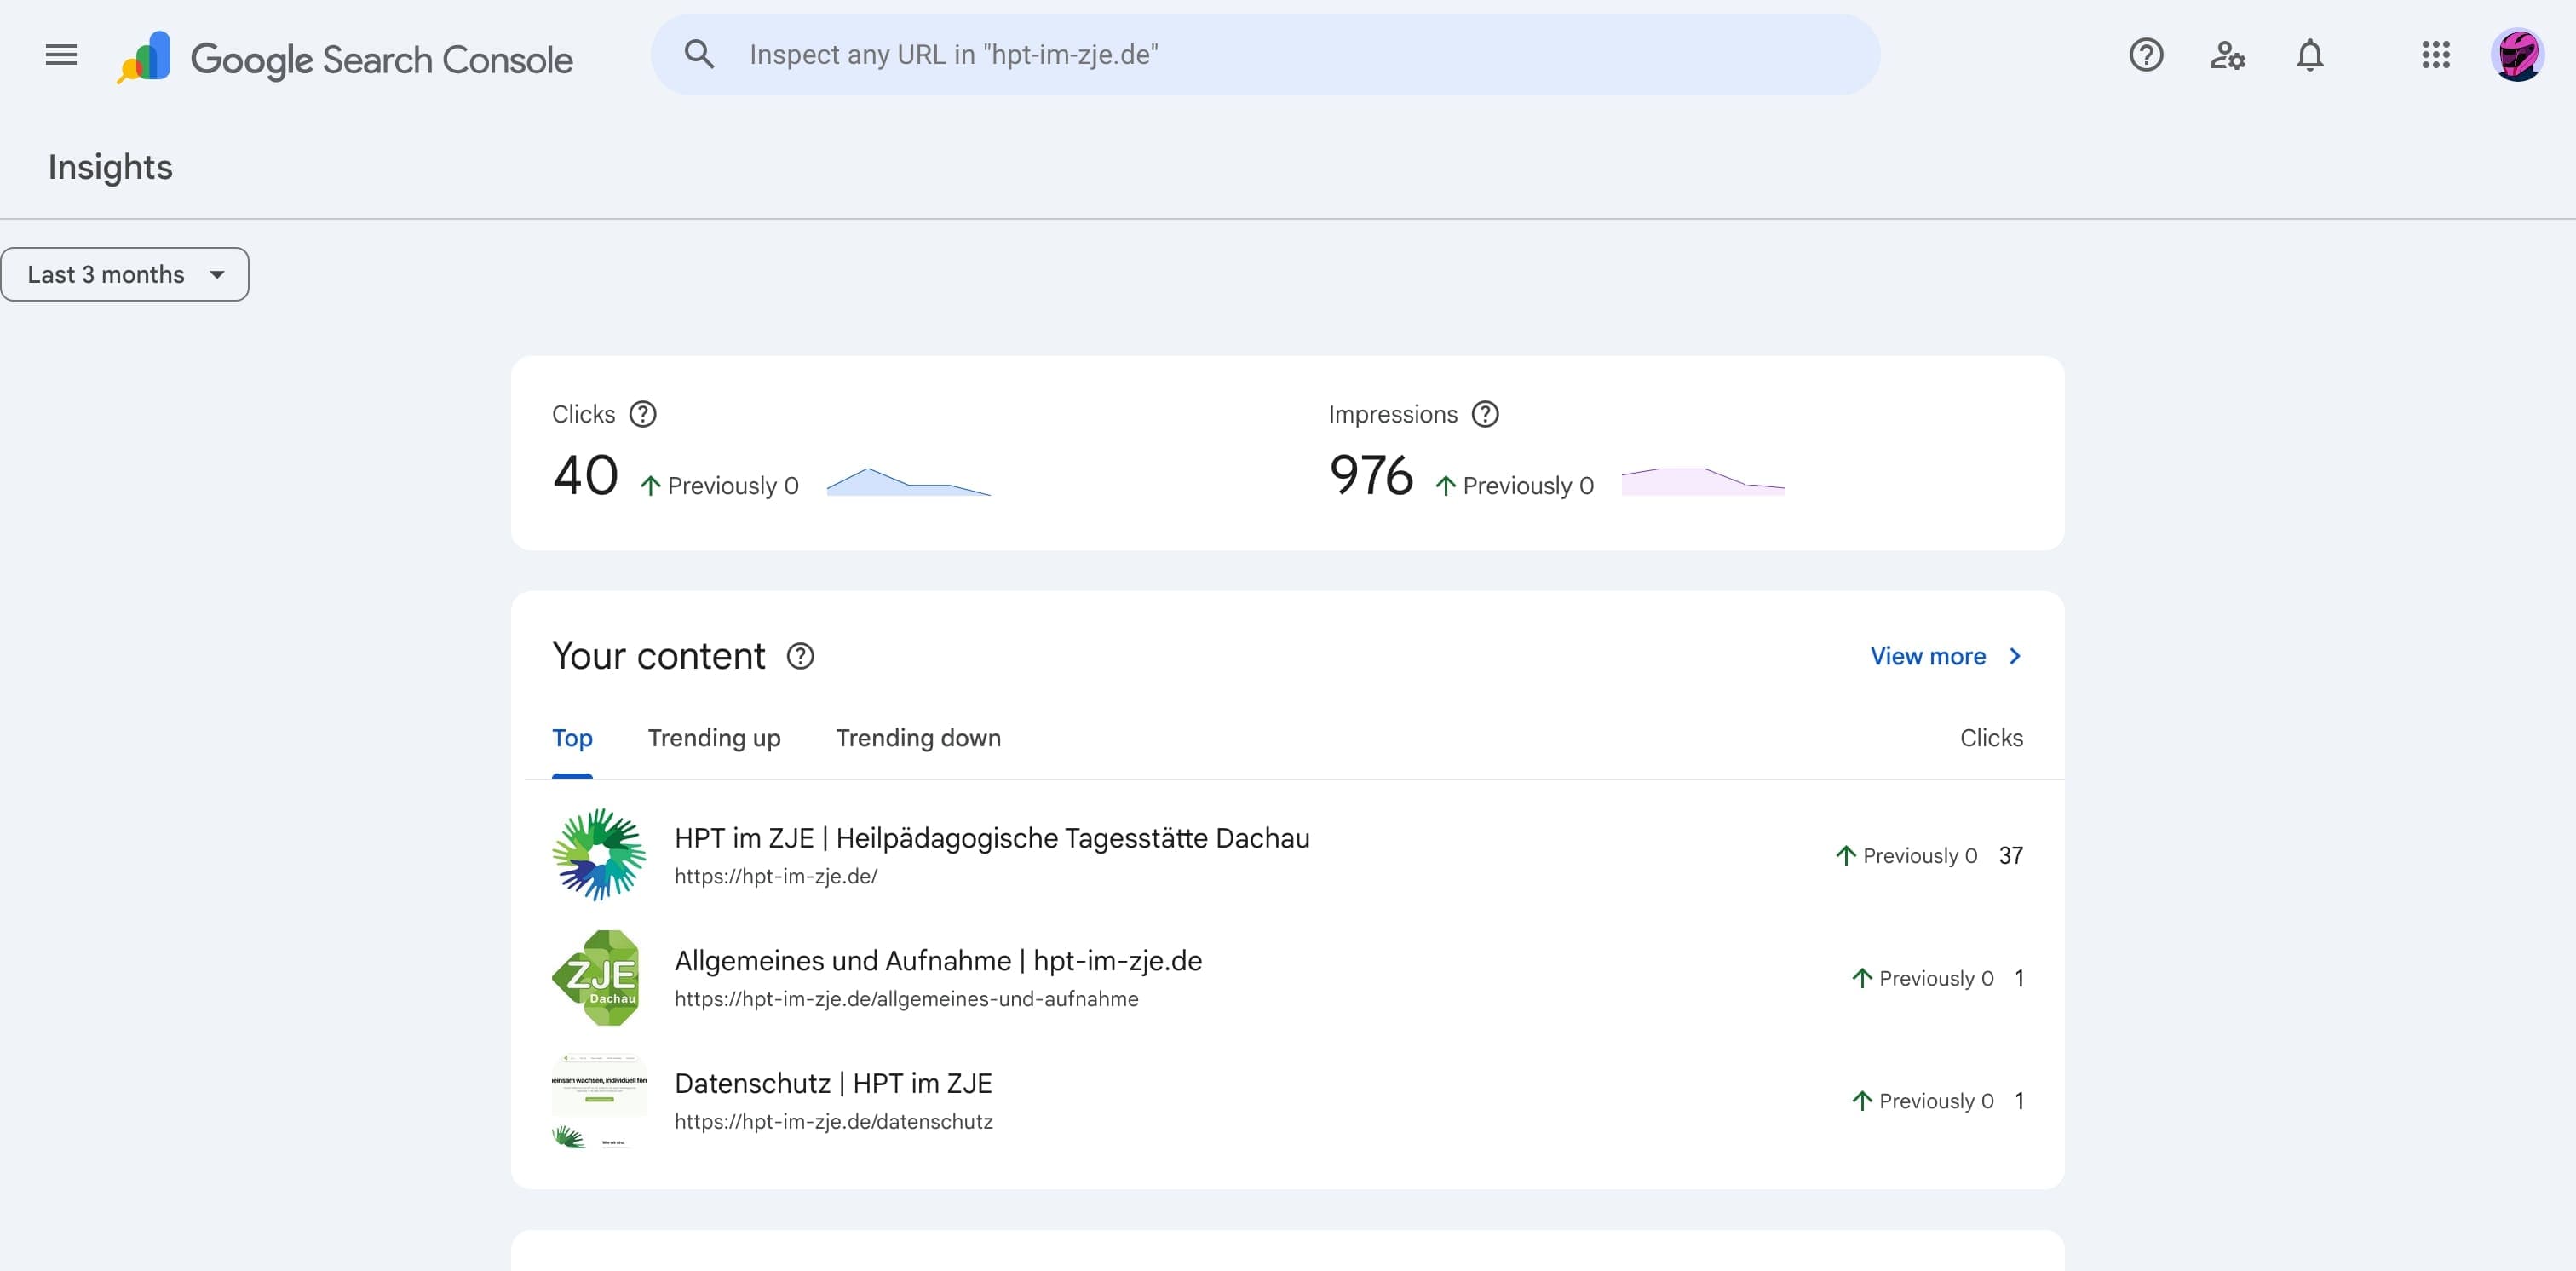
Task: Switch to the Trending down tab
Action: tap(917, 738)
